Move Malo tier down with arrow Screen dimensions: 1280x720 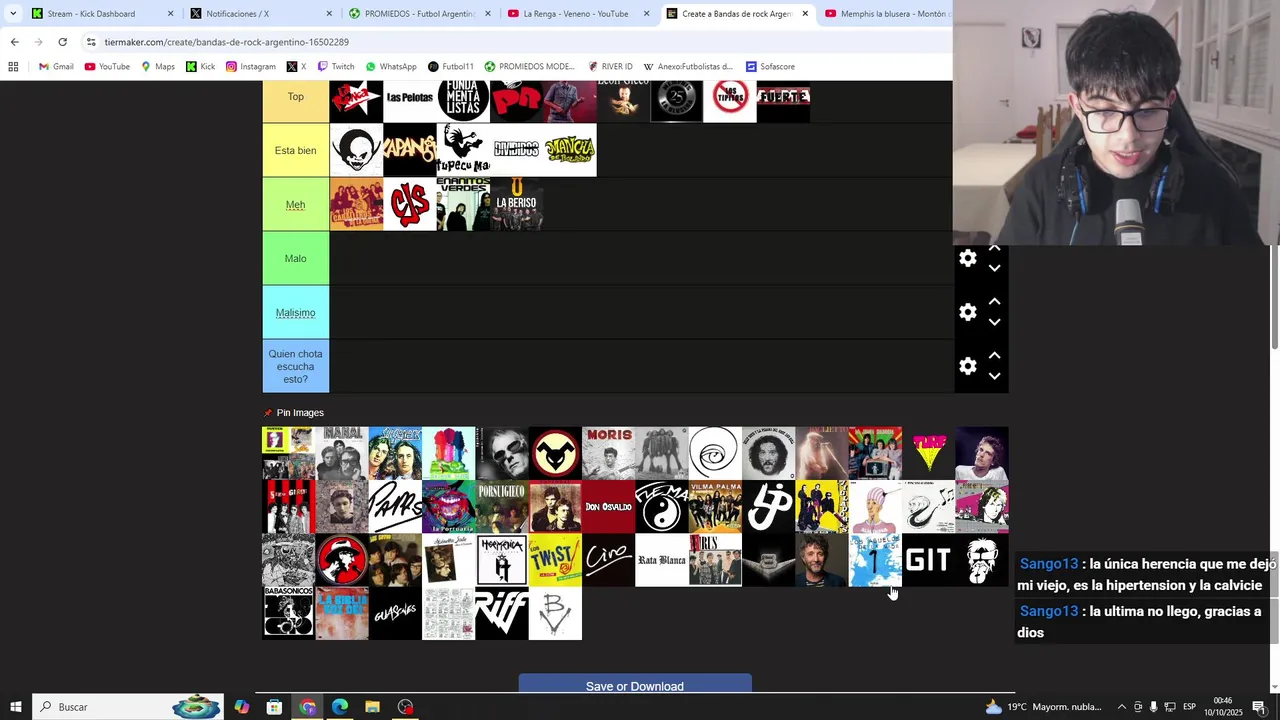point(994,268)
